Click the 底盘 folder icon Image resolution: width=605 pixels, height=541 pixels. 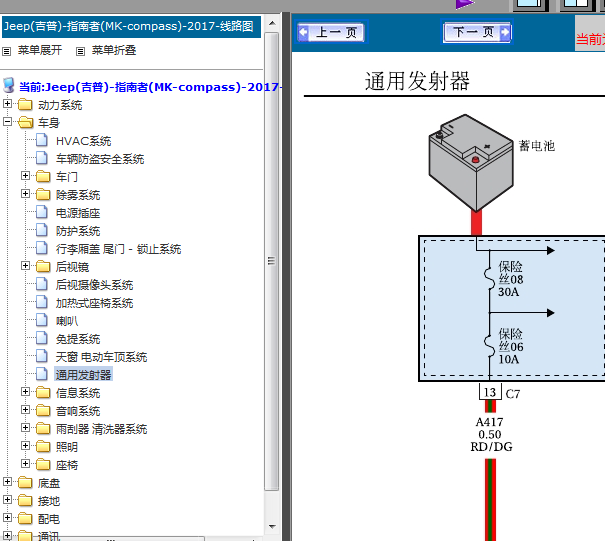tap(25, 482)
